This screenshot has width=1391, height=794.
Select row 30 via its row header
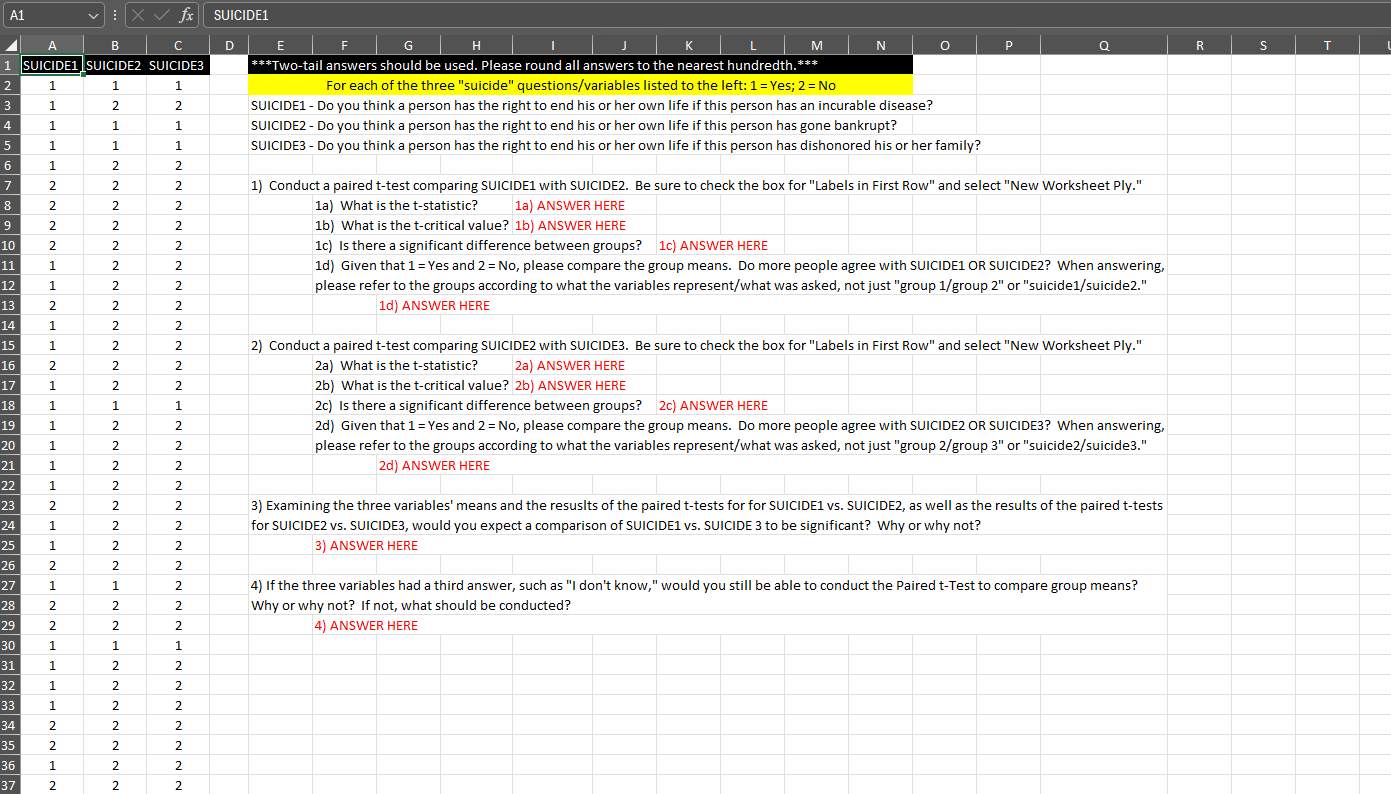(x=8, y=645)
